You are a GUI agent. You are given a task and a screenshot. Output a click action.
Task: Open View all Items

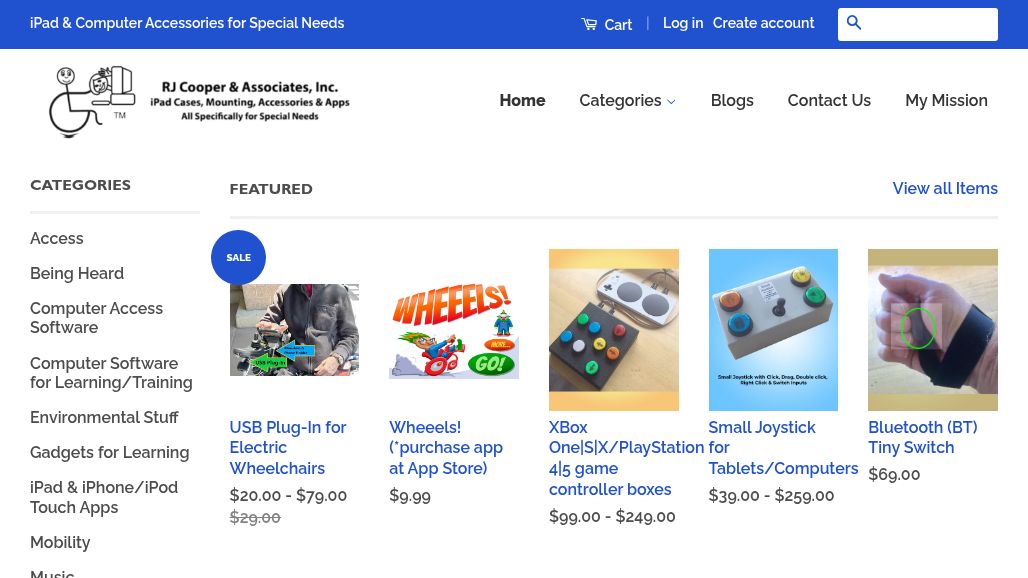click(x=944, y=188)
